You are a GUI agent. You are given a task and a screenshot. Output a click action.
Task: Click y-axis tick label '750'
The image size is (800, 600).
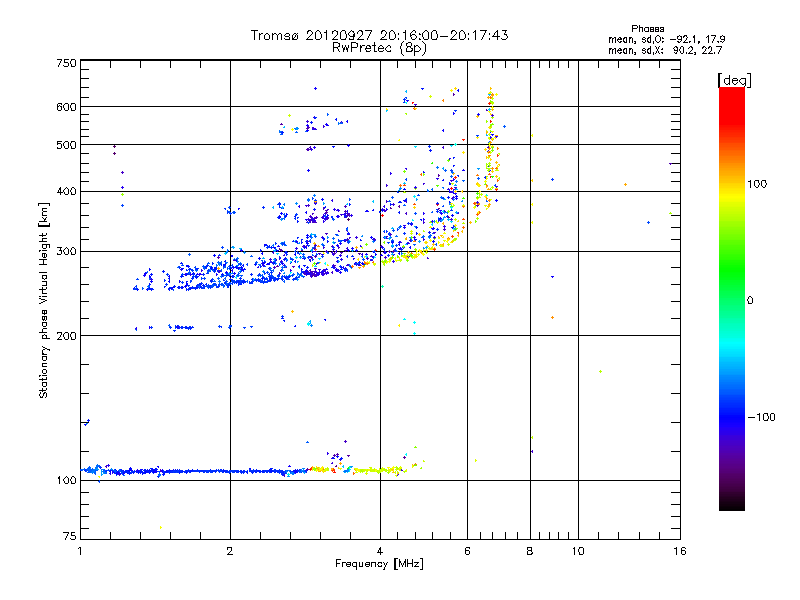click(66, 63)
